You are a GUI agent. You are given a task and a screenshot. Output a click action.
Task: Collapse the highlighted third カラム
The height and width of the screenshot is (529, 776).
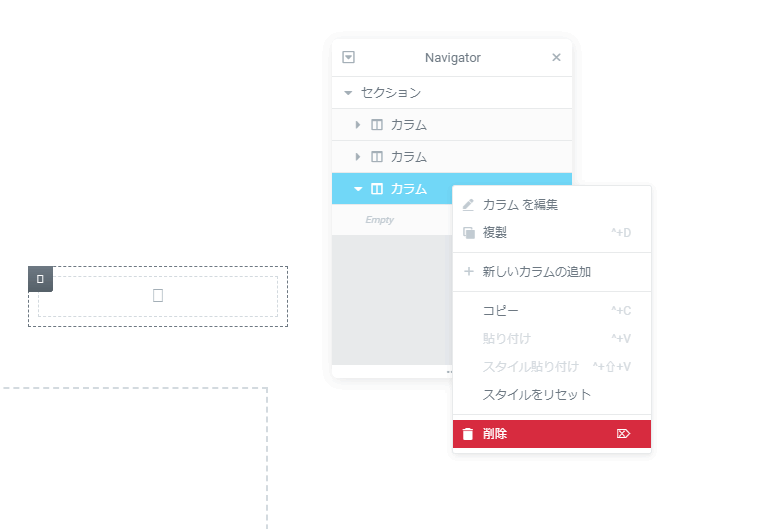tap(358, 189)
